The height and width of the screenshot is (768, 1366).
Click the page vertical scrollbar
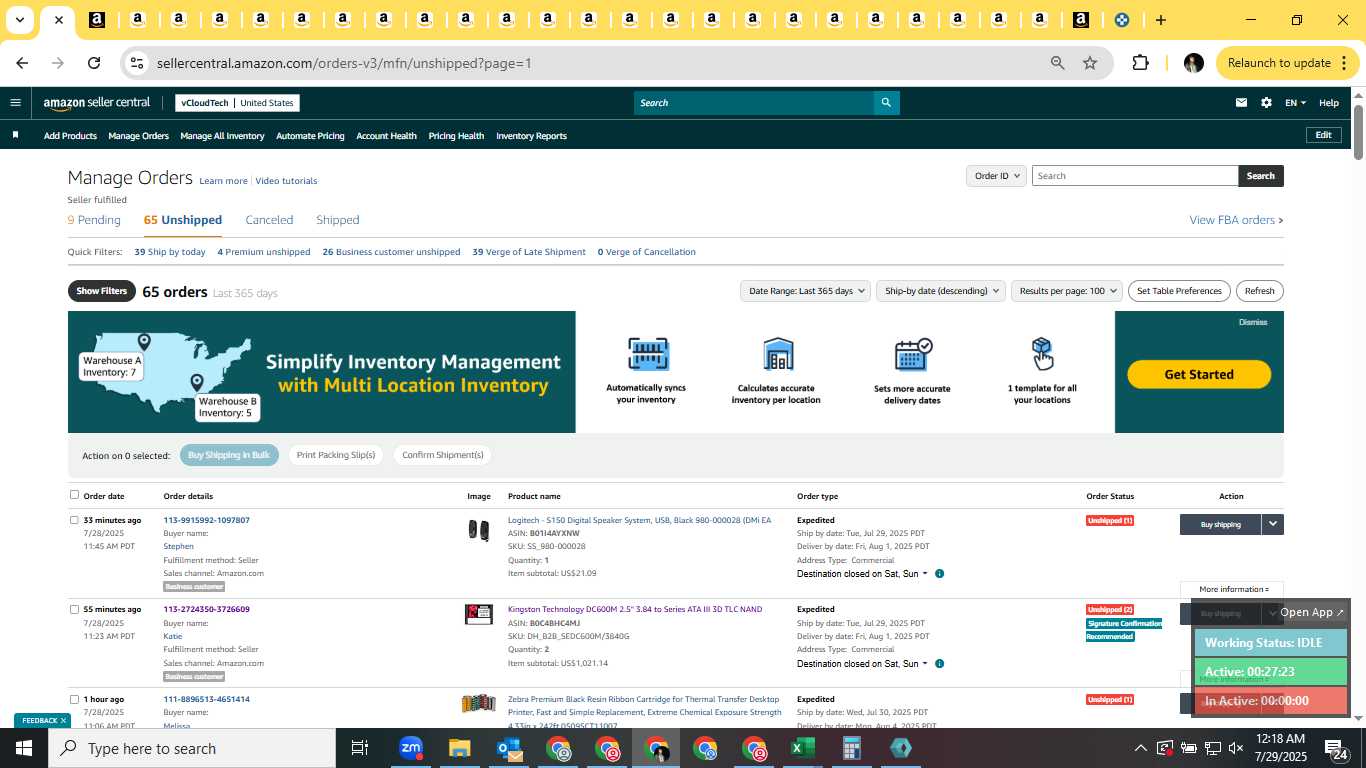(1358, 130)
